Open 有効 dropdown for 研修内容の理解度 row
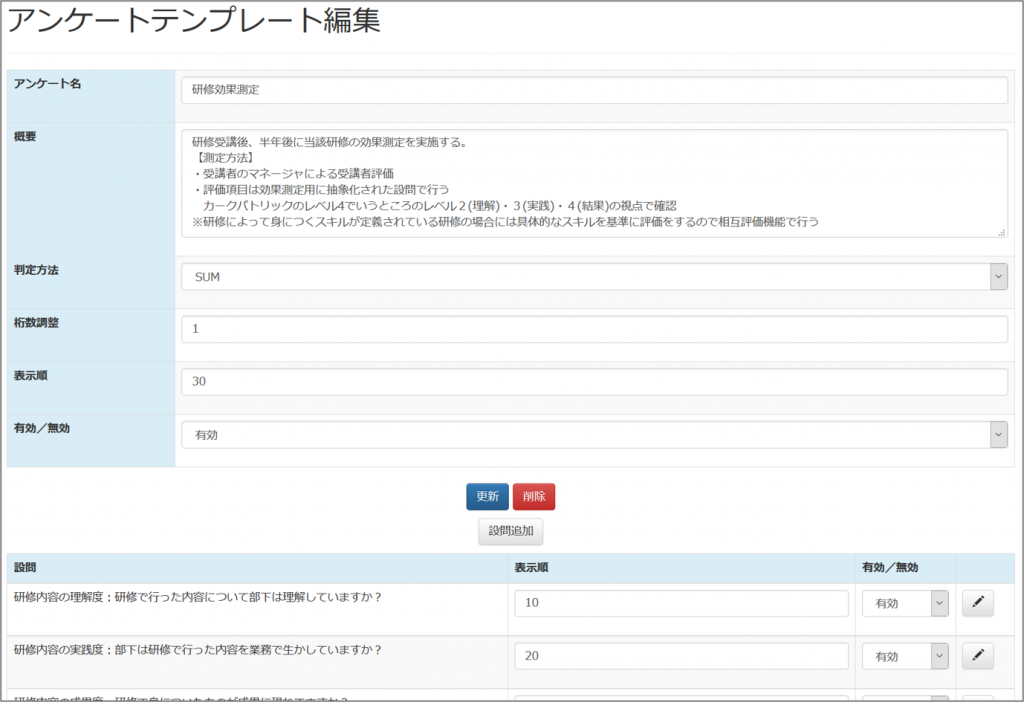Image resolution: width=1024 pixels, height=702 pixels. pos(905,603)
